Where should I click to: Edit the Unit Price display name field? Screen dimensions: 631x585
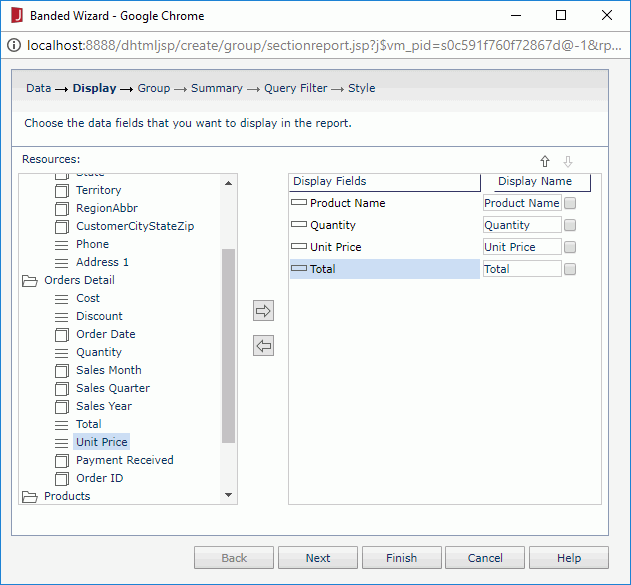(522, 247)
